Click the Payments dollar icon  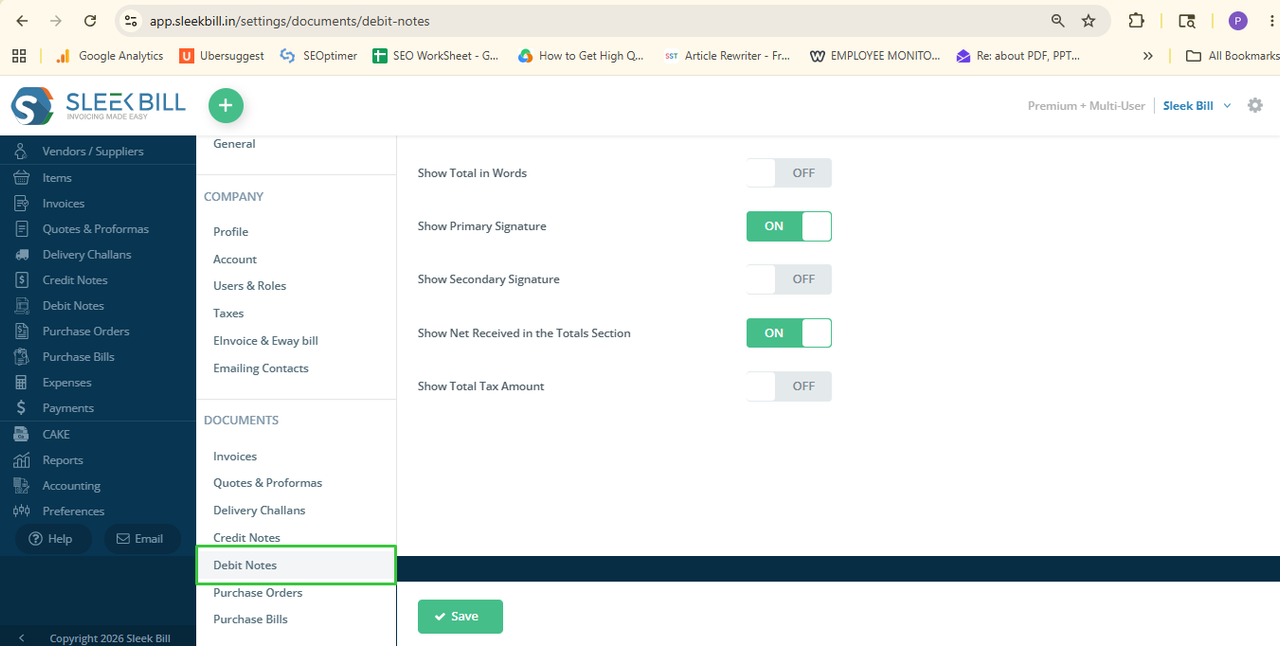tap(21, 408)
